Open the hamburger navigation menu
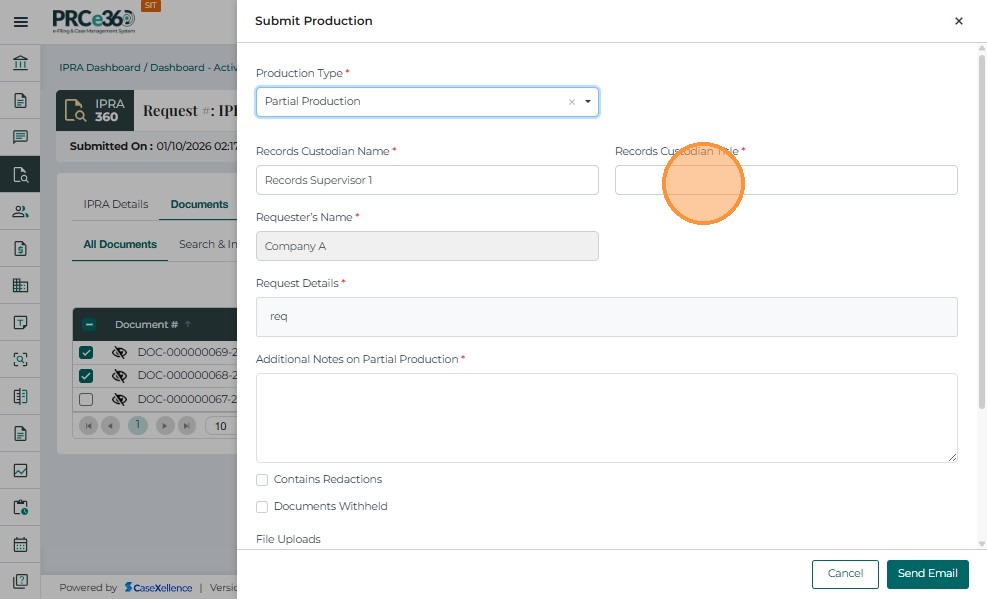The height and width of the screenshot is (599, 987). 20,21
